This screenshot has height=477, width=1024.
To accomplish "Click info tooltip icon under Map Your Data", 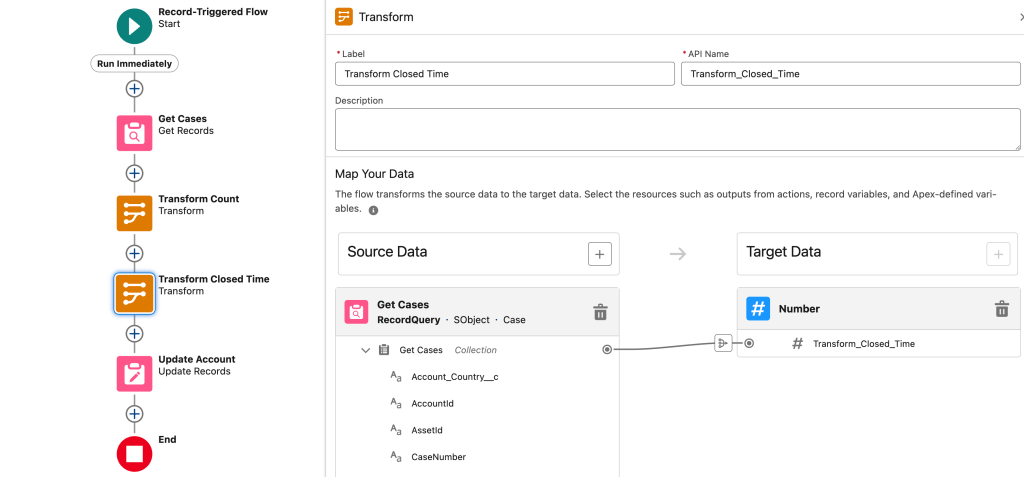I will (373, 211).
